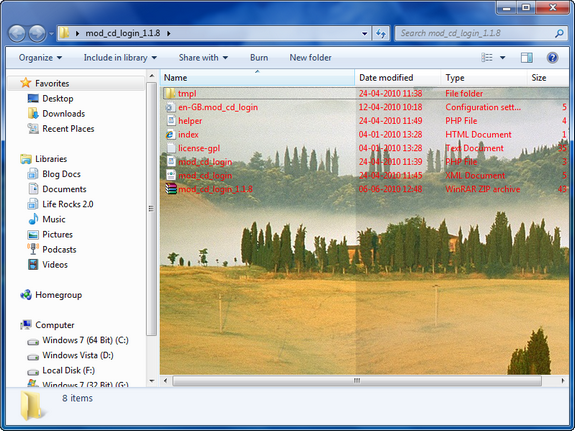Viewport: 575px width, 431px height.
Task: Open the Videos library
Action: tap(55, 264)
